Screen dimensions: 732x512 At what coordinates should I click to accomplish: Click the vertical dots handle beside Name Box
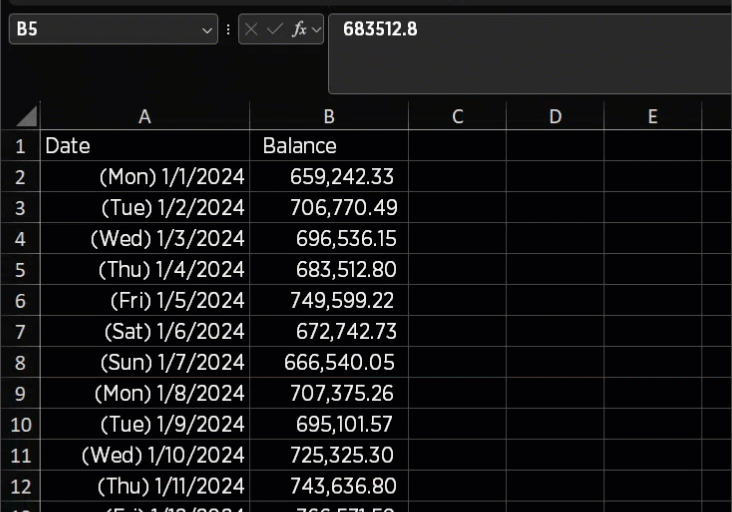[x=229, y=30]
